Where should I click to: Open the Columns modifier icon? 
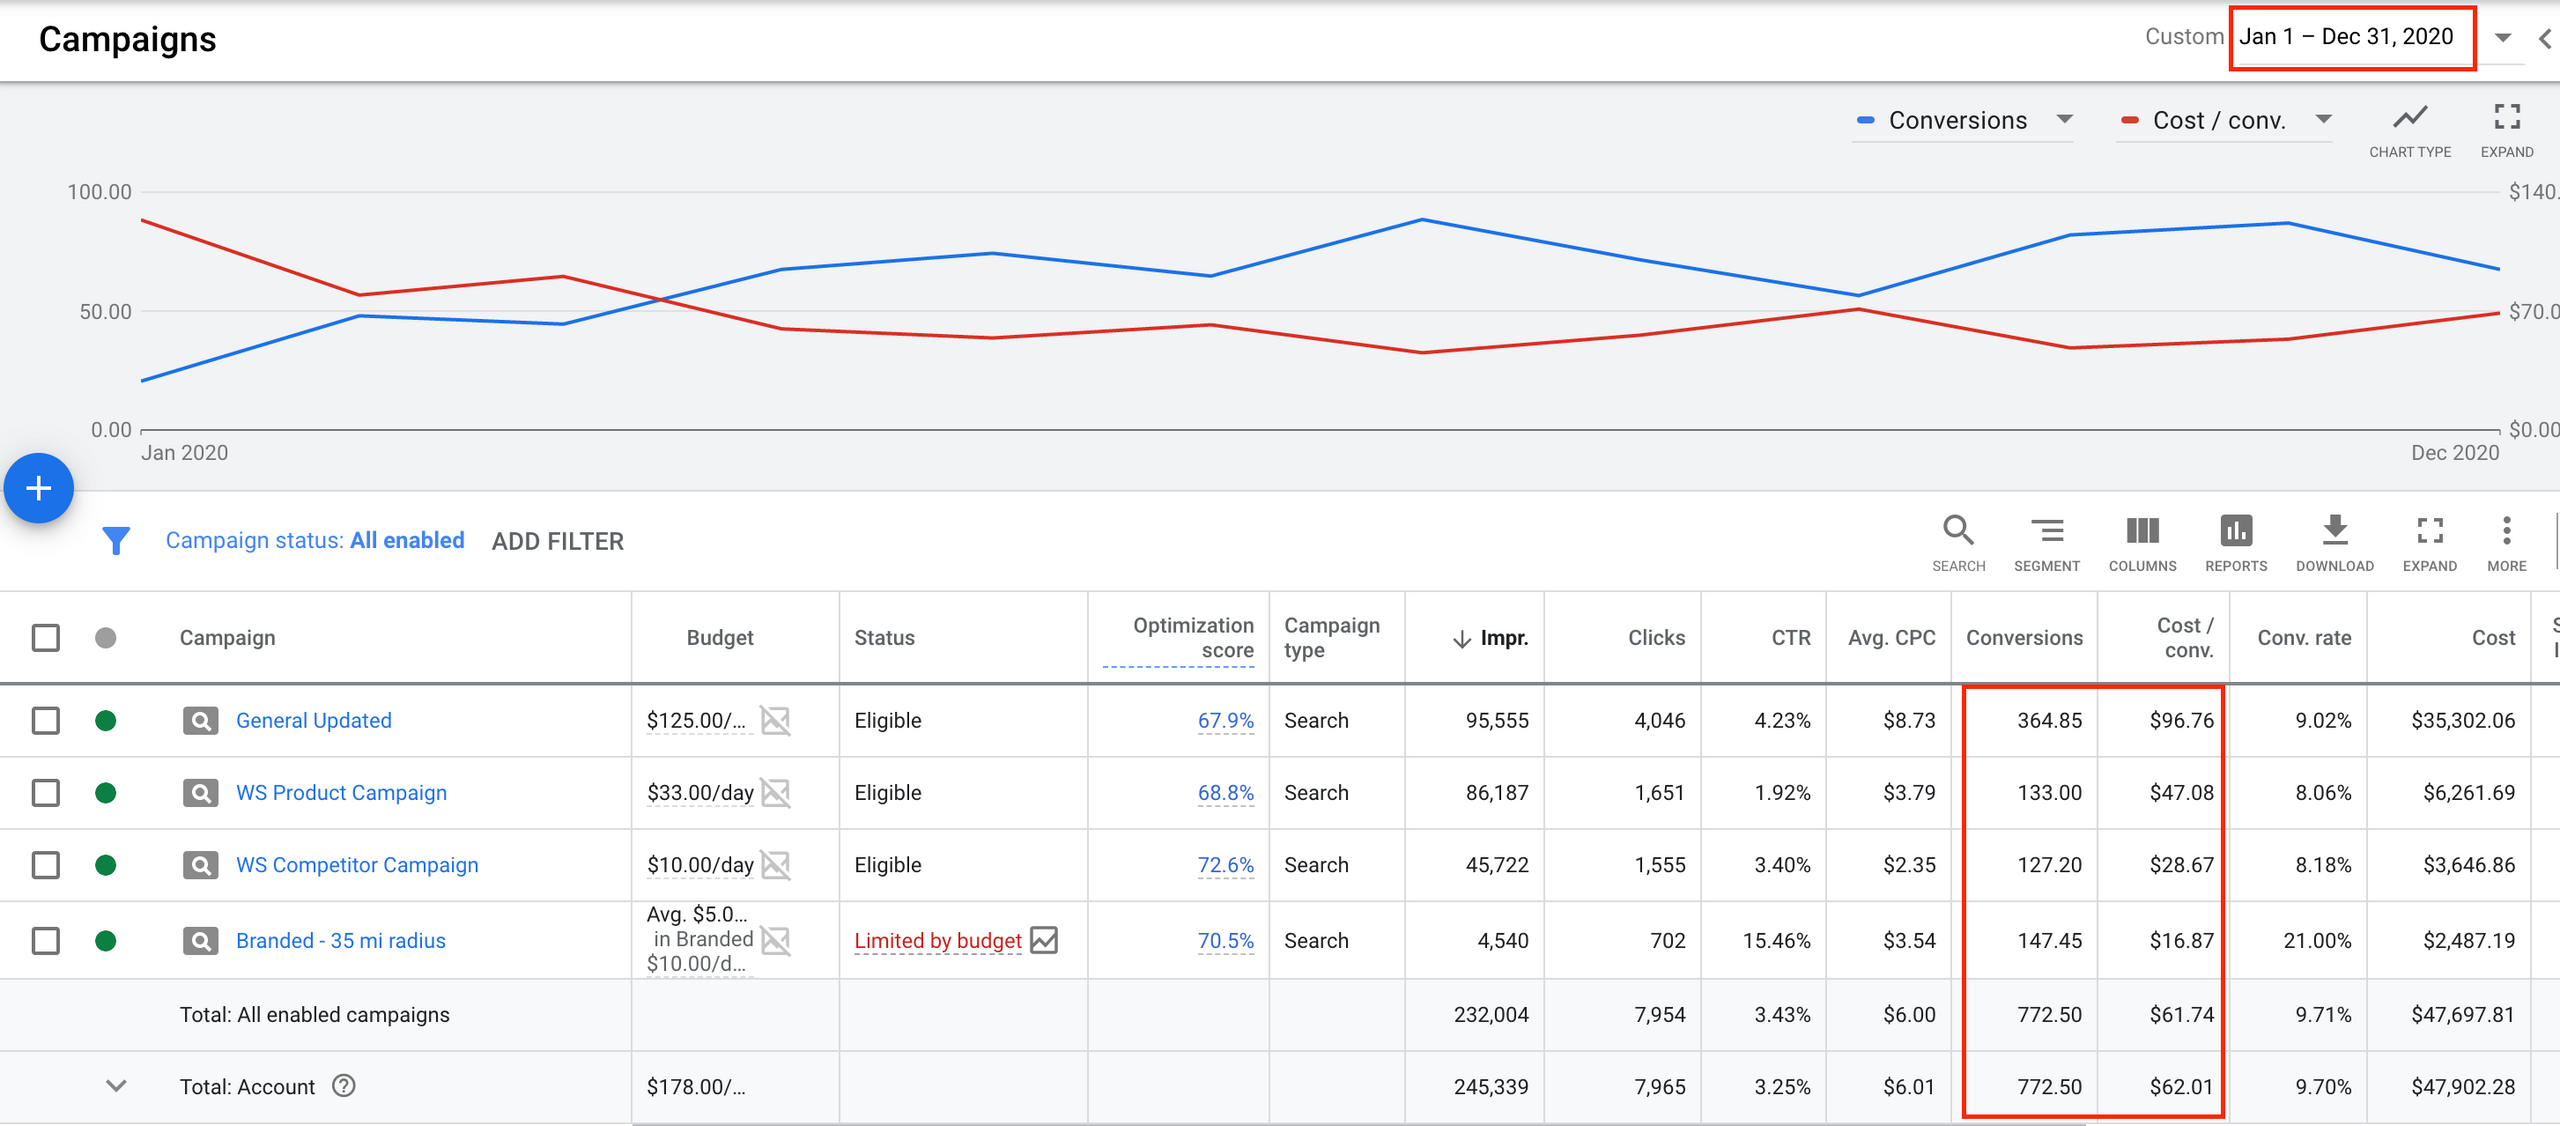[x=2142, y=531]
